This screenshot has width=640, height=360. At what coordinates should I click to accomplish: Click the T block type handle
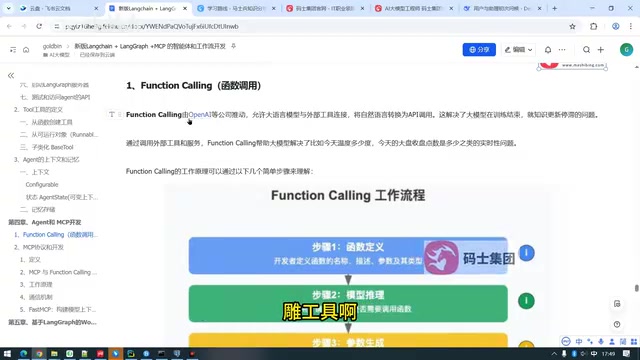click(111, 115)
